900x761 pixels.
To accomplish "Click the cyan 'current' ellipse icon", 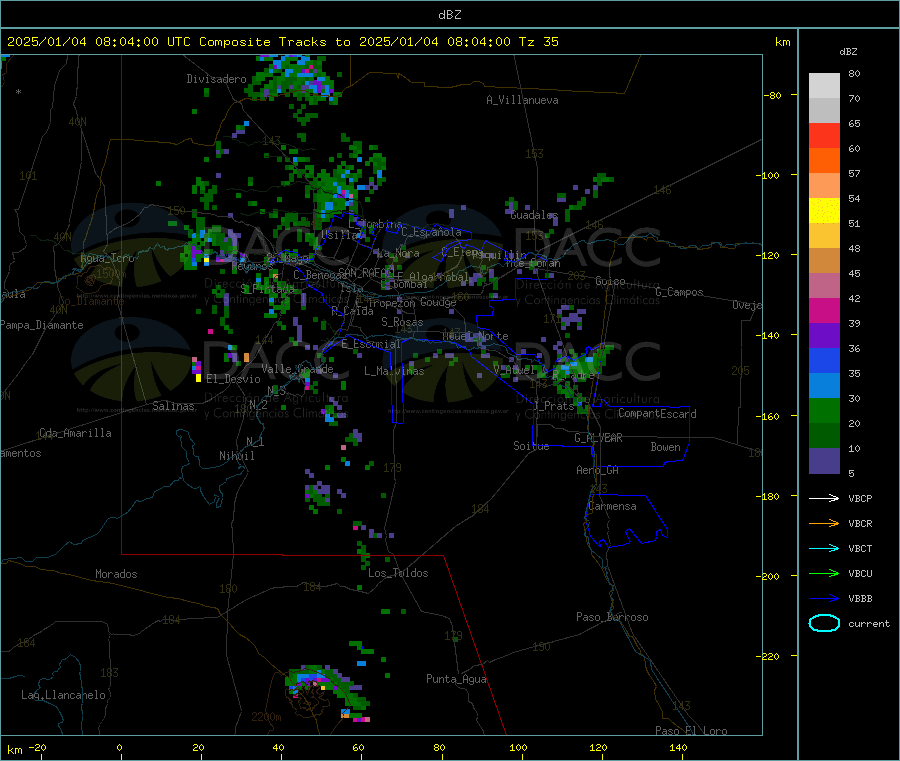I will point(824,623).
